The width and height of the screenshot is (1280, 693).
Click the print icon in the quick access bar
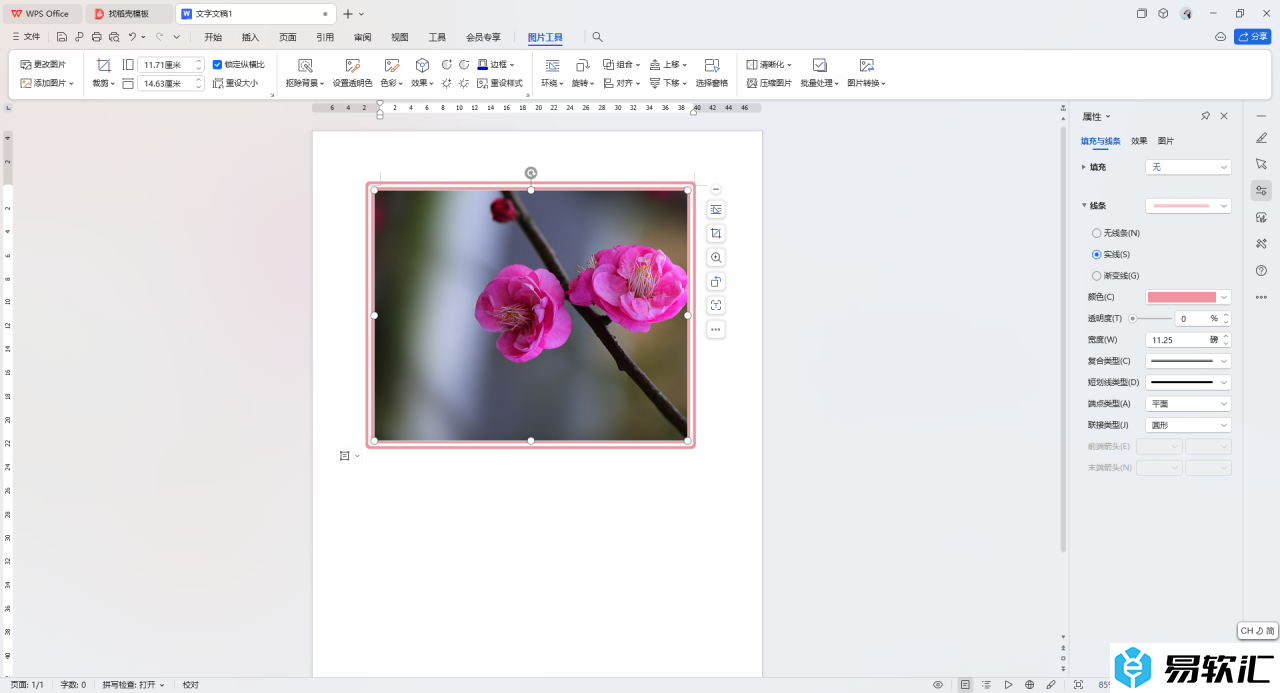pos(96,37)
